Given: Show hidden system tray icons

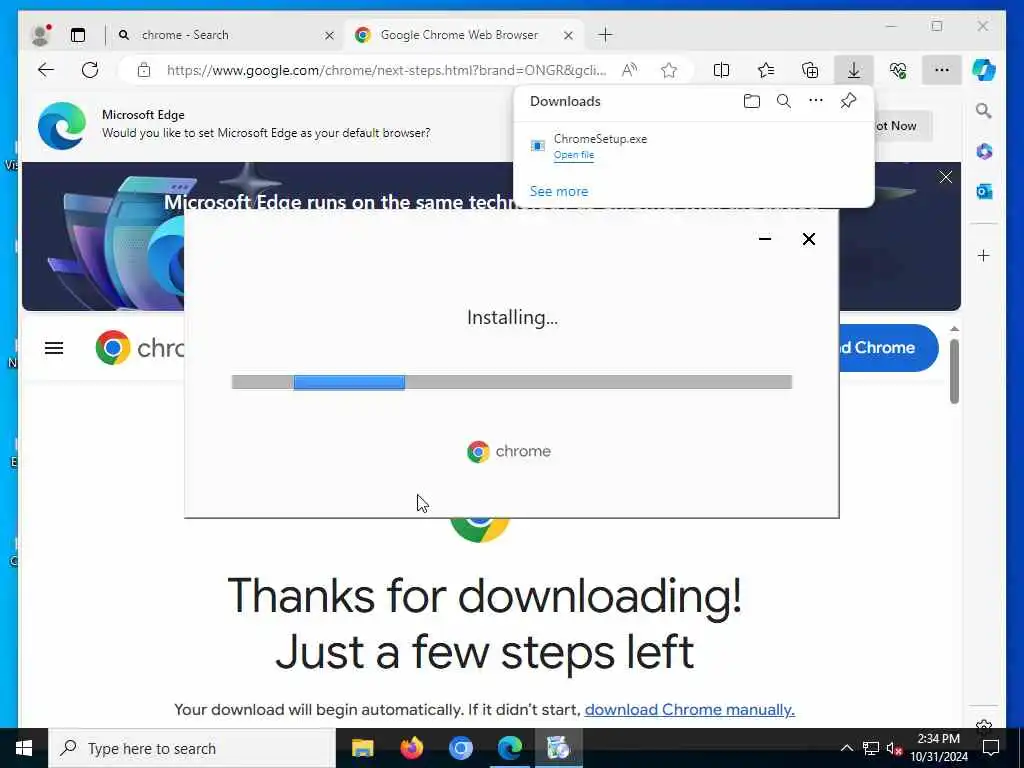Looking at the screenshot, I should tap(846, 748).
